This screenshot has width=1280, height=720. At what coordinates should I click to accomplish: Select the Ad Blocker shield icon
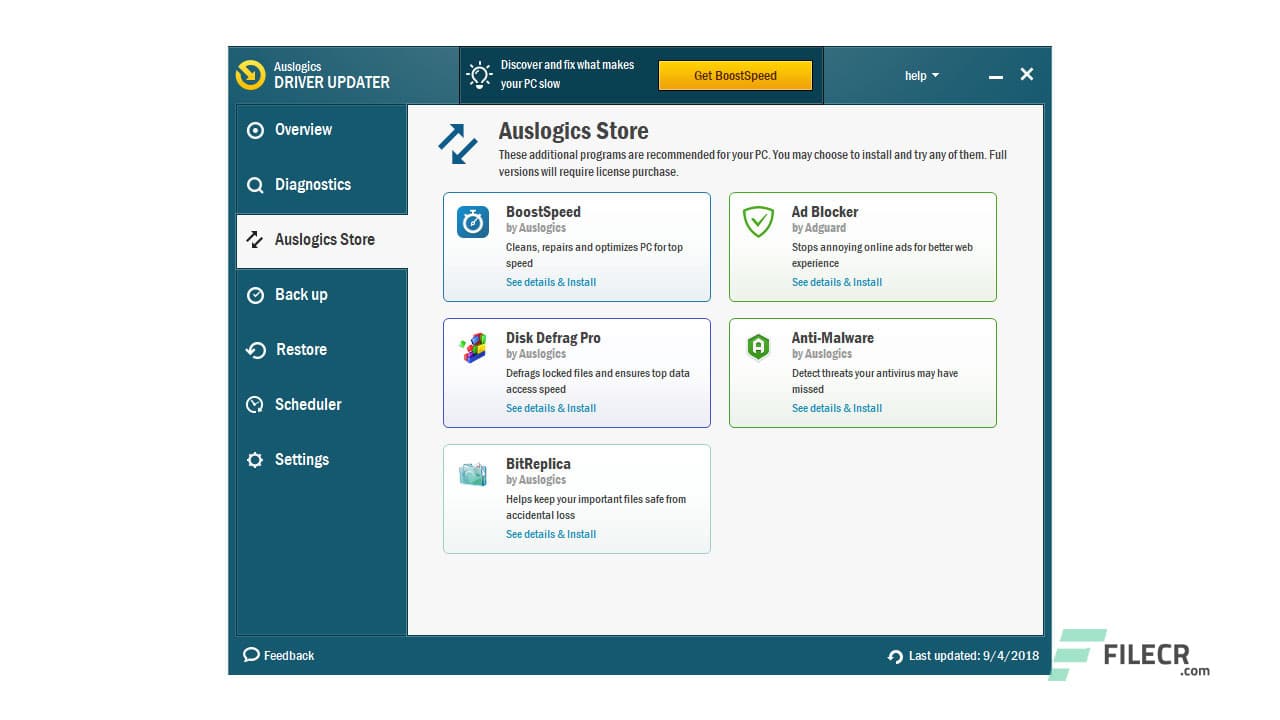coord(758,223)
